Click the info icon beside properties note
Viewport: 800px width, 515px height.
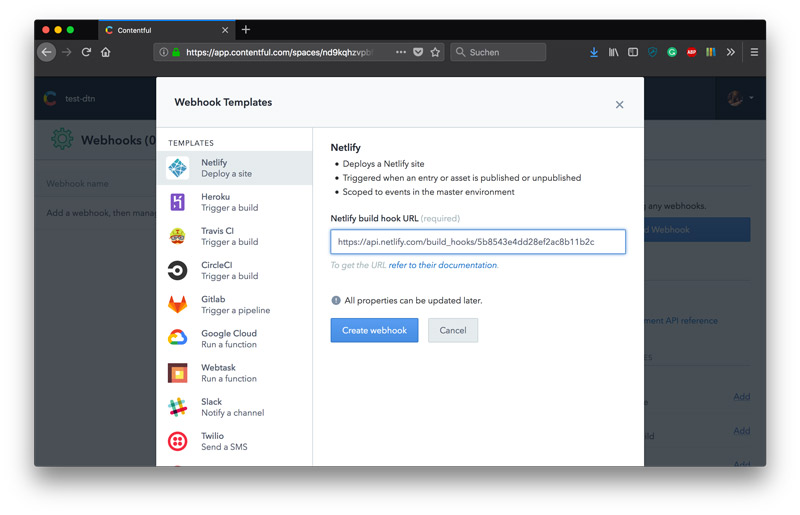tap(336, 300)
